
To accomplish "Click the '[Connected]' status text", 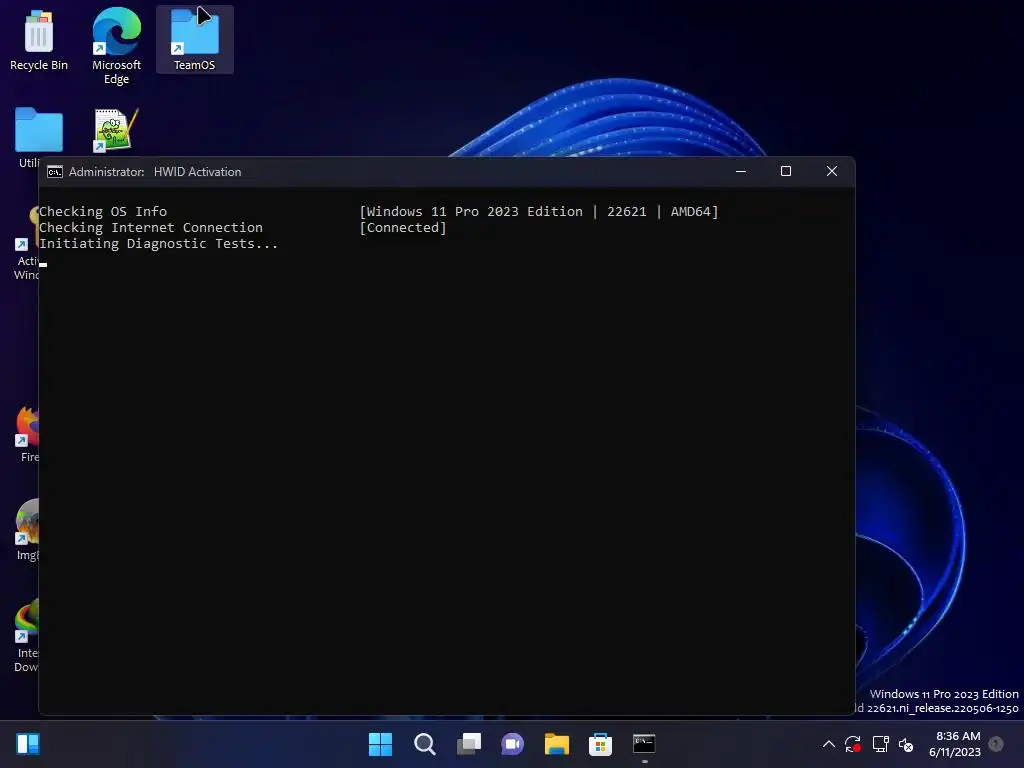I will (x=403, y=227).
